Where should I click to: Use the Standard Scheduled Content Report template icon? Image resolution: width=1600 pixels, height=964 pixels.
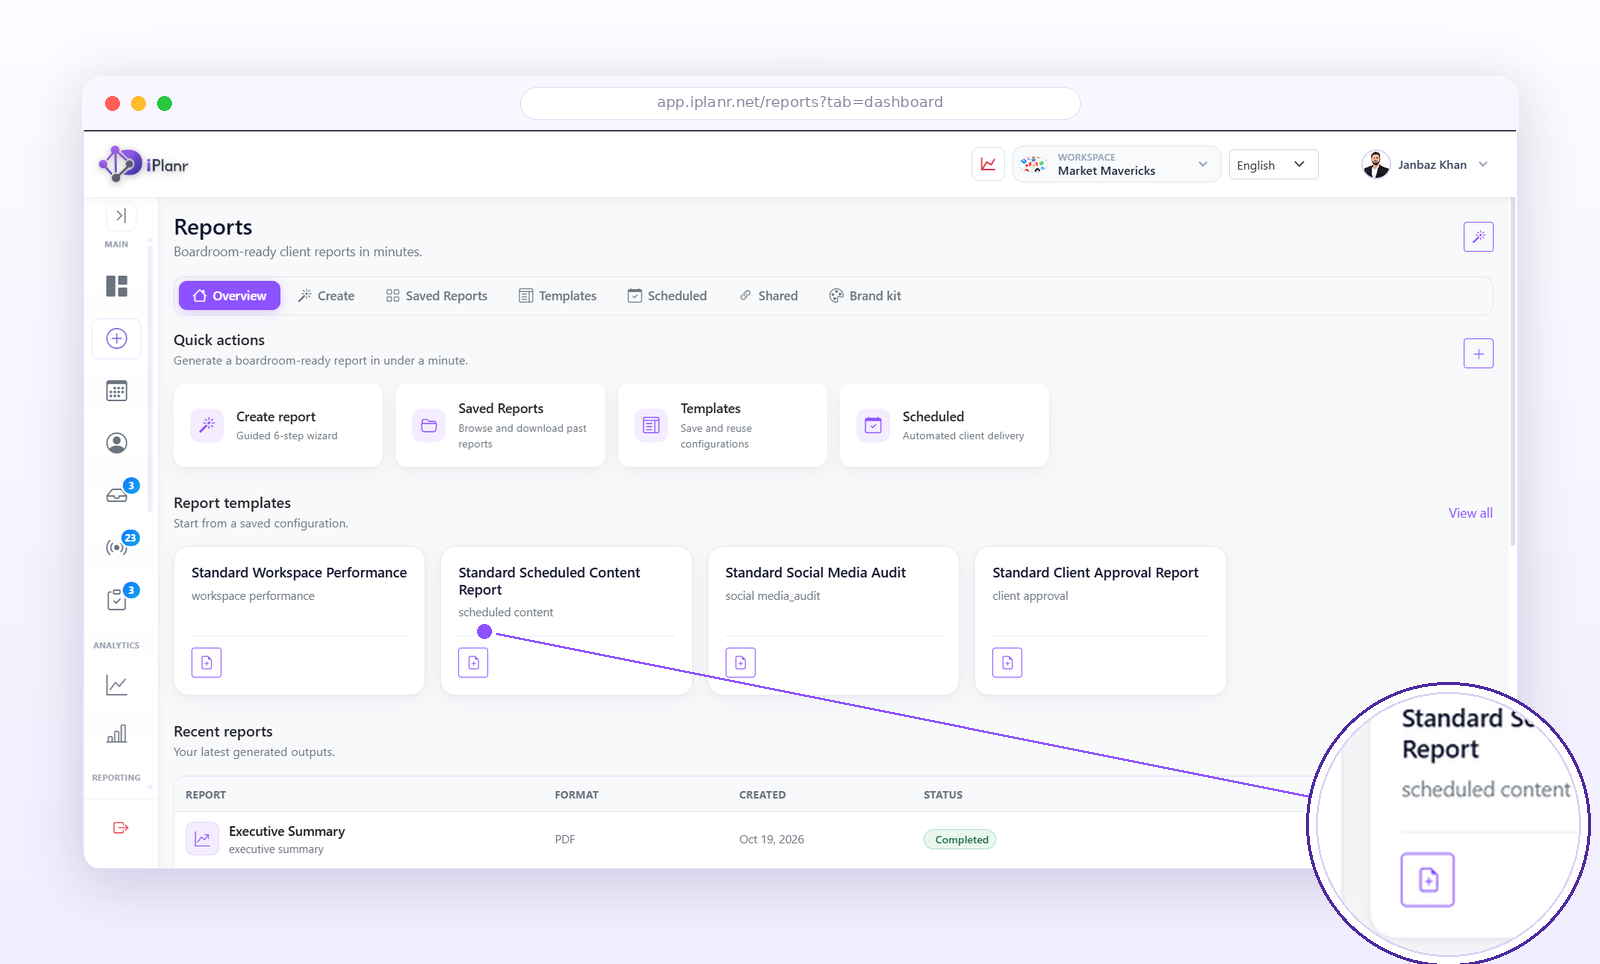click(x=473, y=662)
